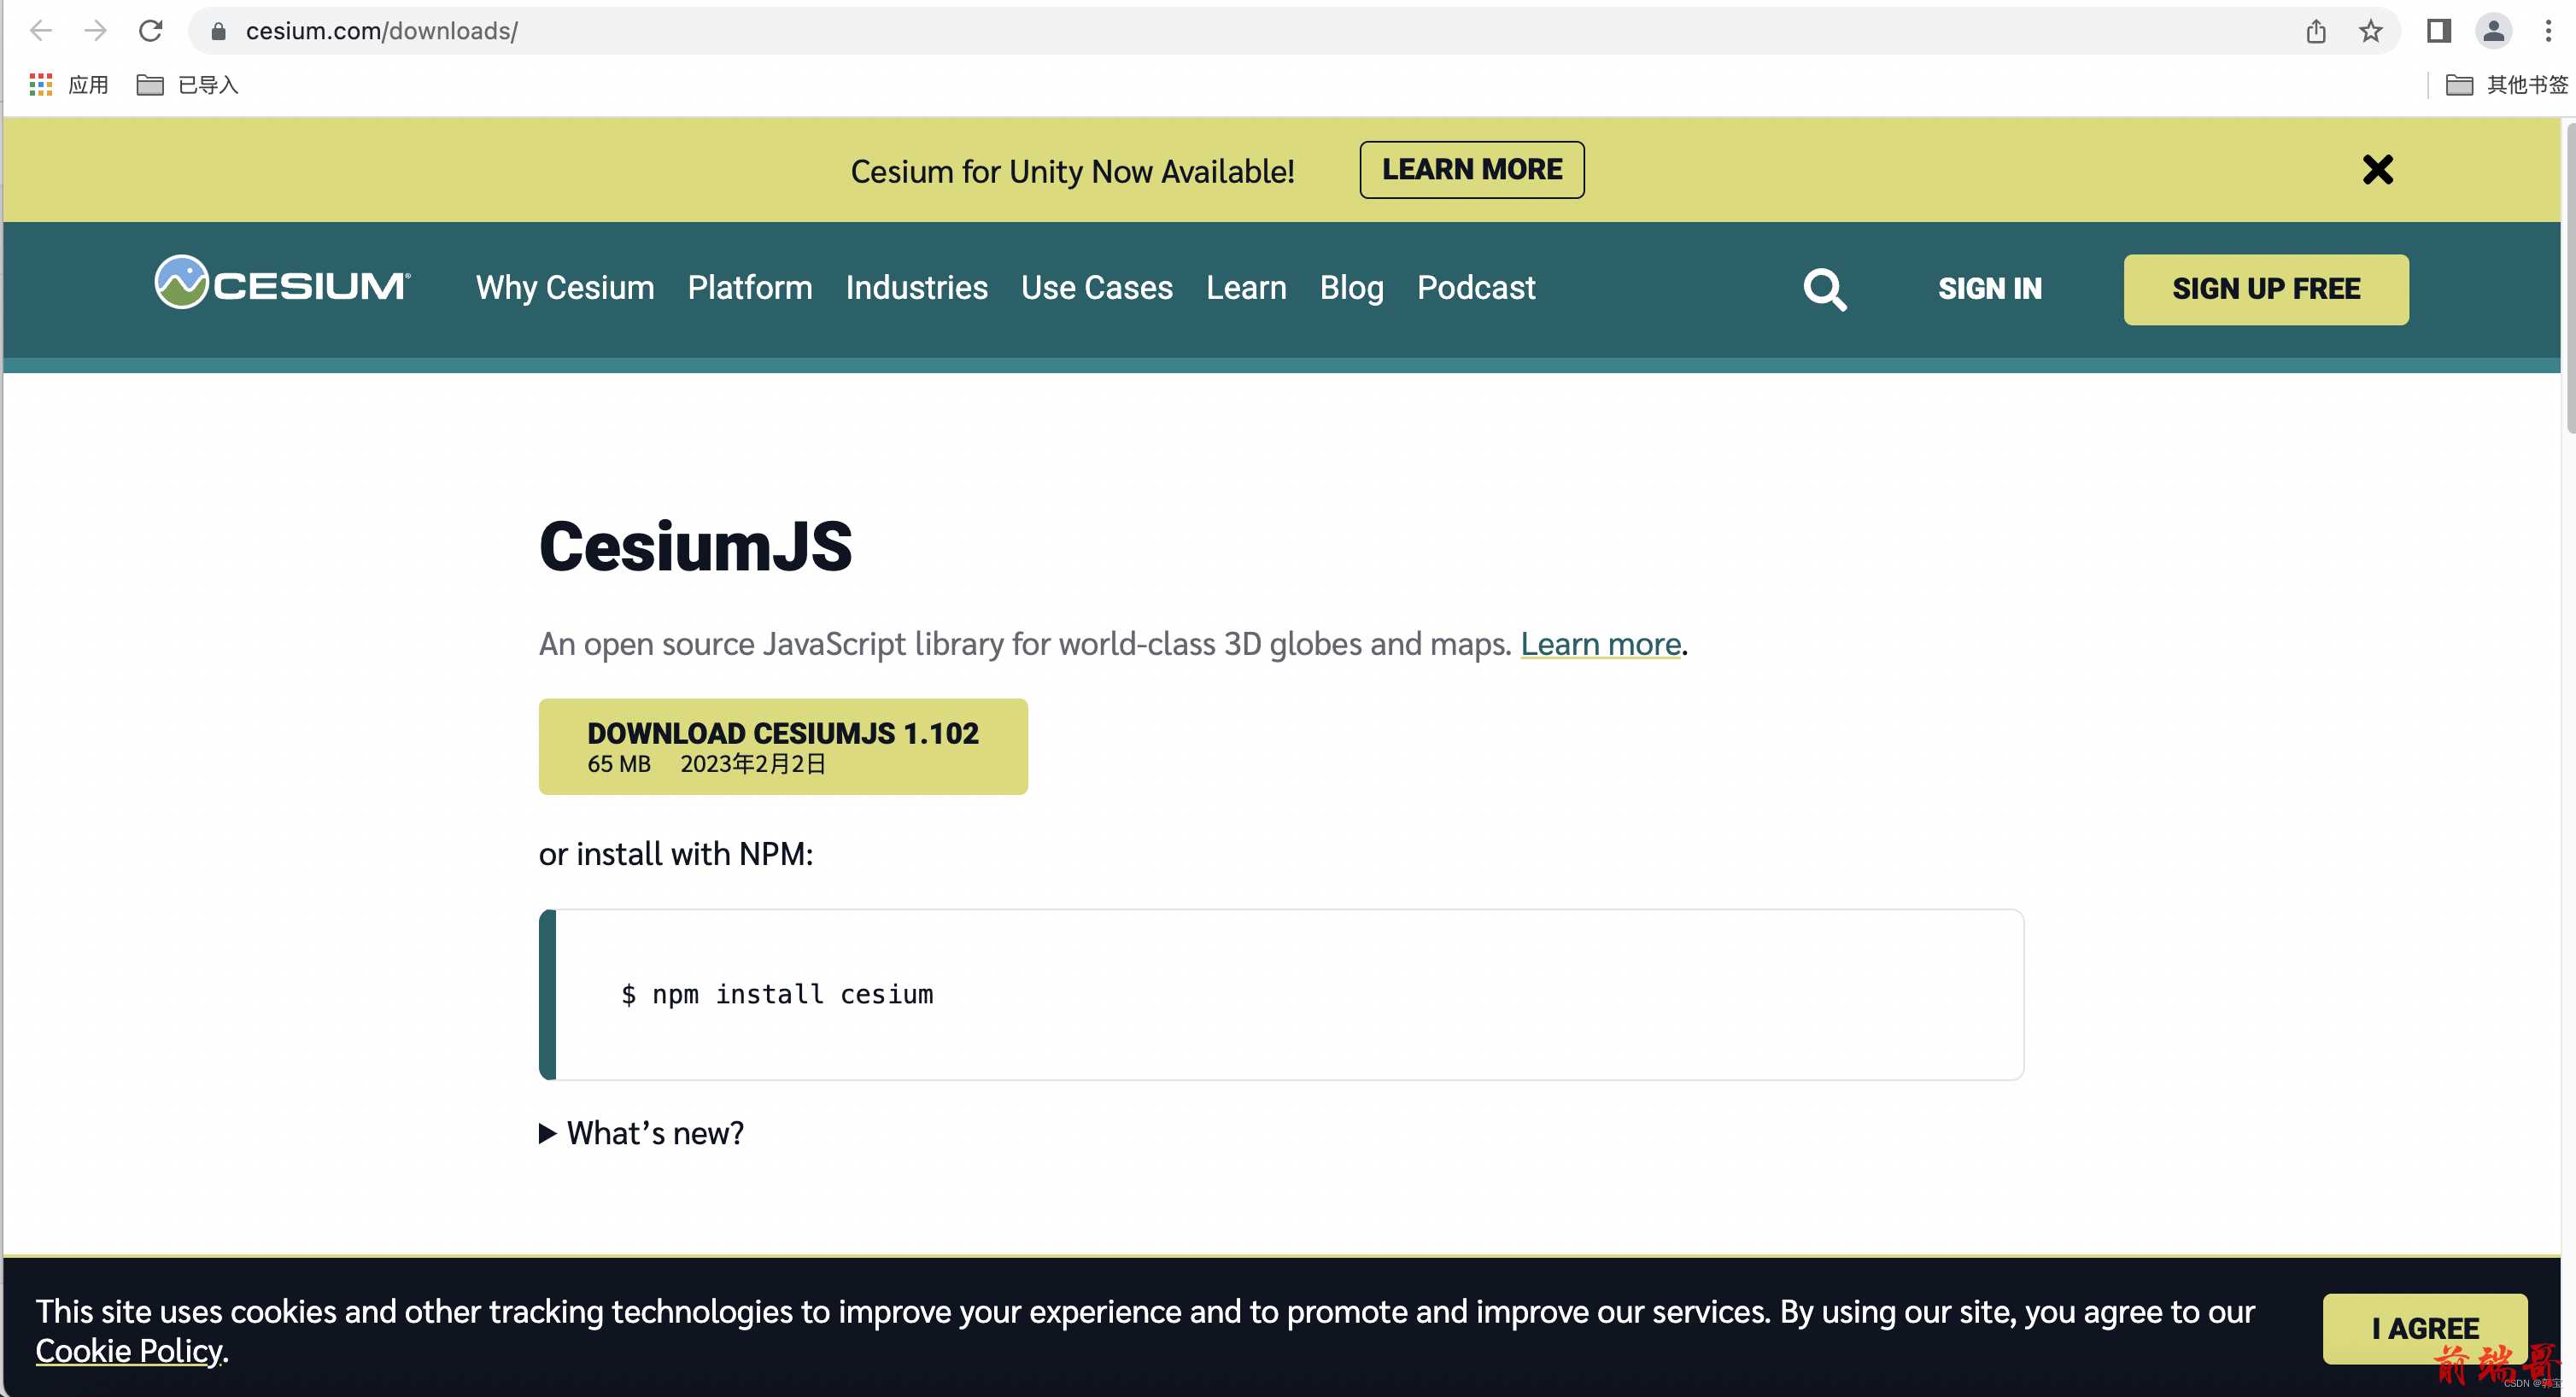Reload the page with refresh icon
The image size is (2576, 1397).
(150, 31)
